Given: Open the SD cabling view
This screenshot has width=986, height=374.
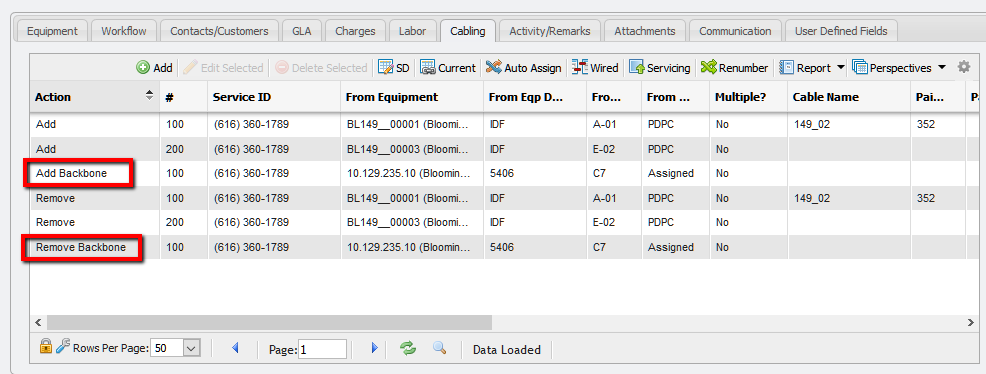Looking at the screenshot, I should (x=394, y=67).
